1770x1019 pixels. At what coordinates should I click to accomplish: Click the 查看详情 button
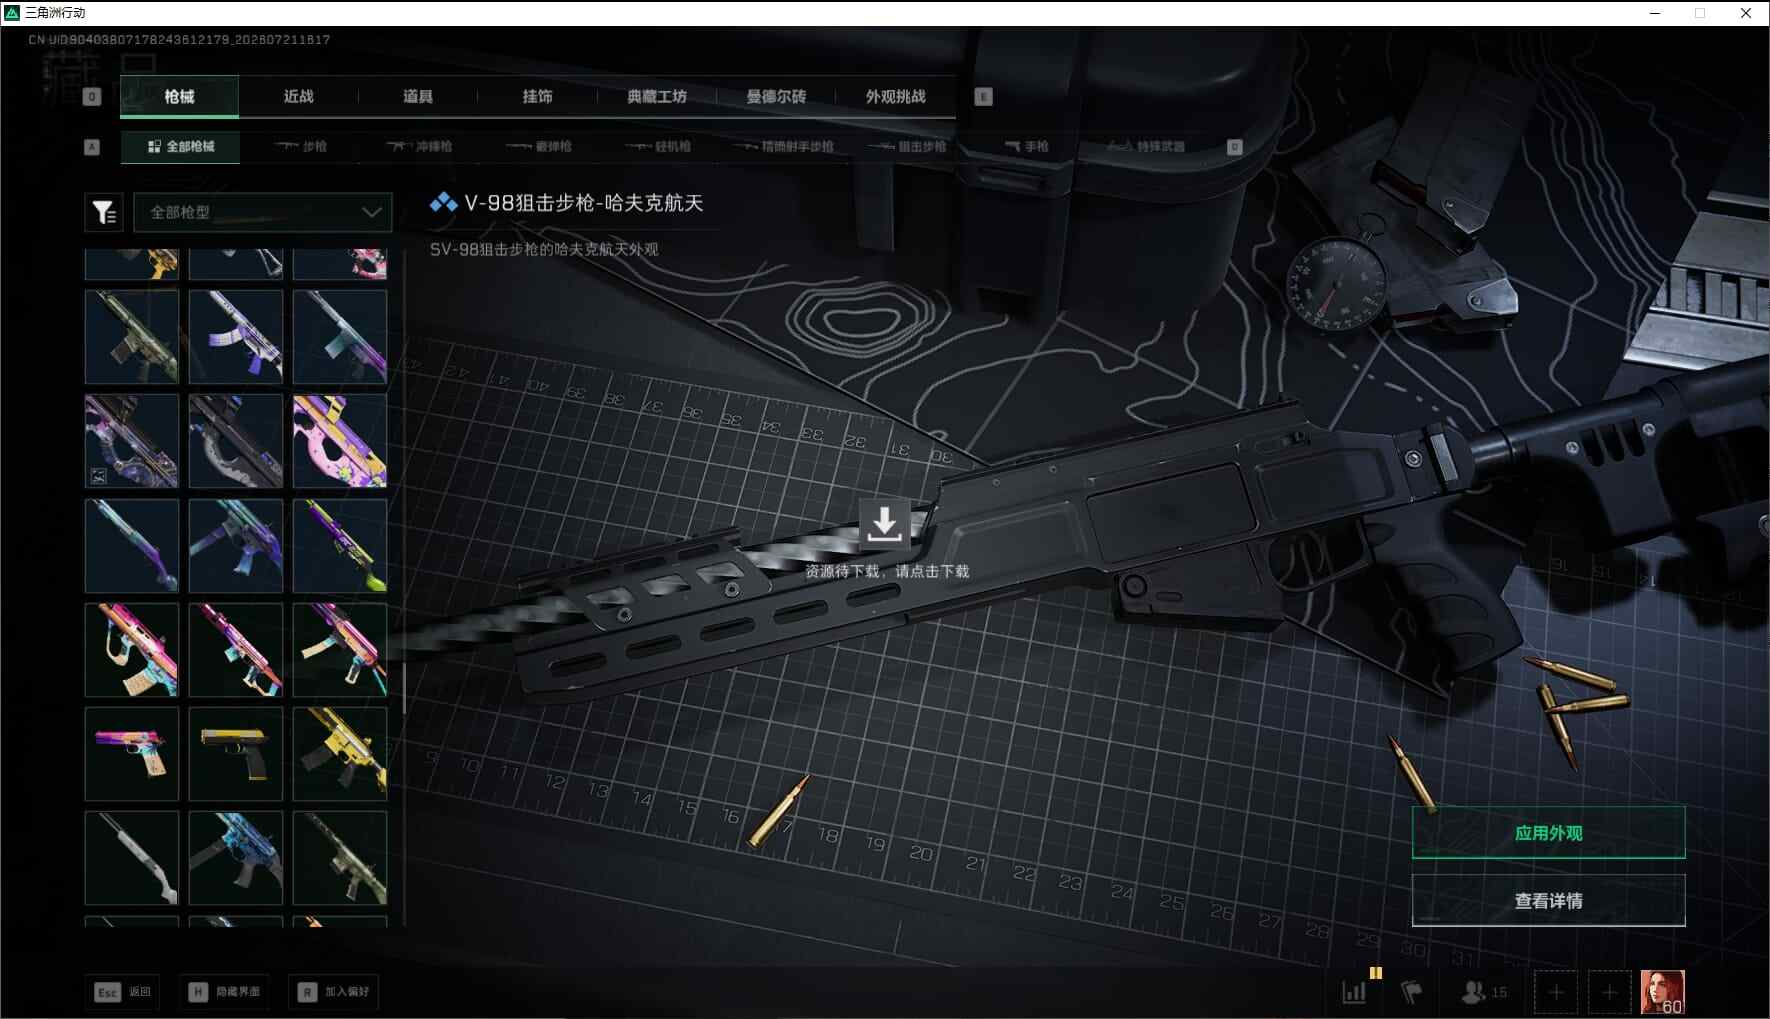1548,901
